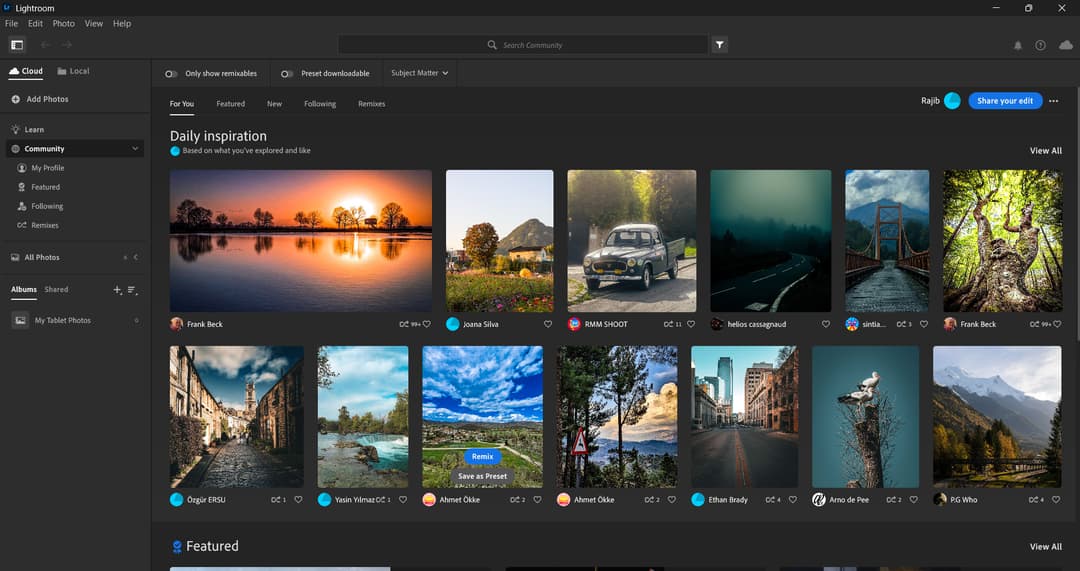
Task: Open Frank Beck's sunset lake photo
Action: (301, 241)
